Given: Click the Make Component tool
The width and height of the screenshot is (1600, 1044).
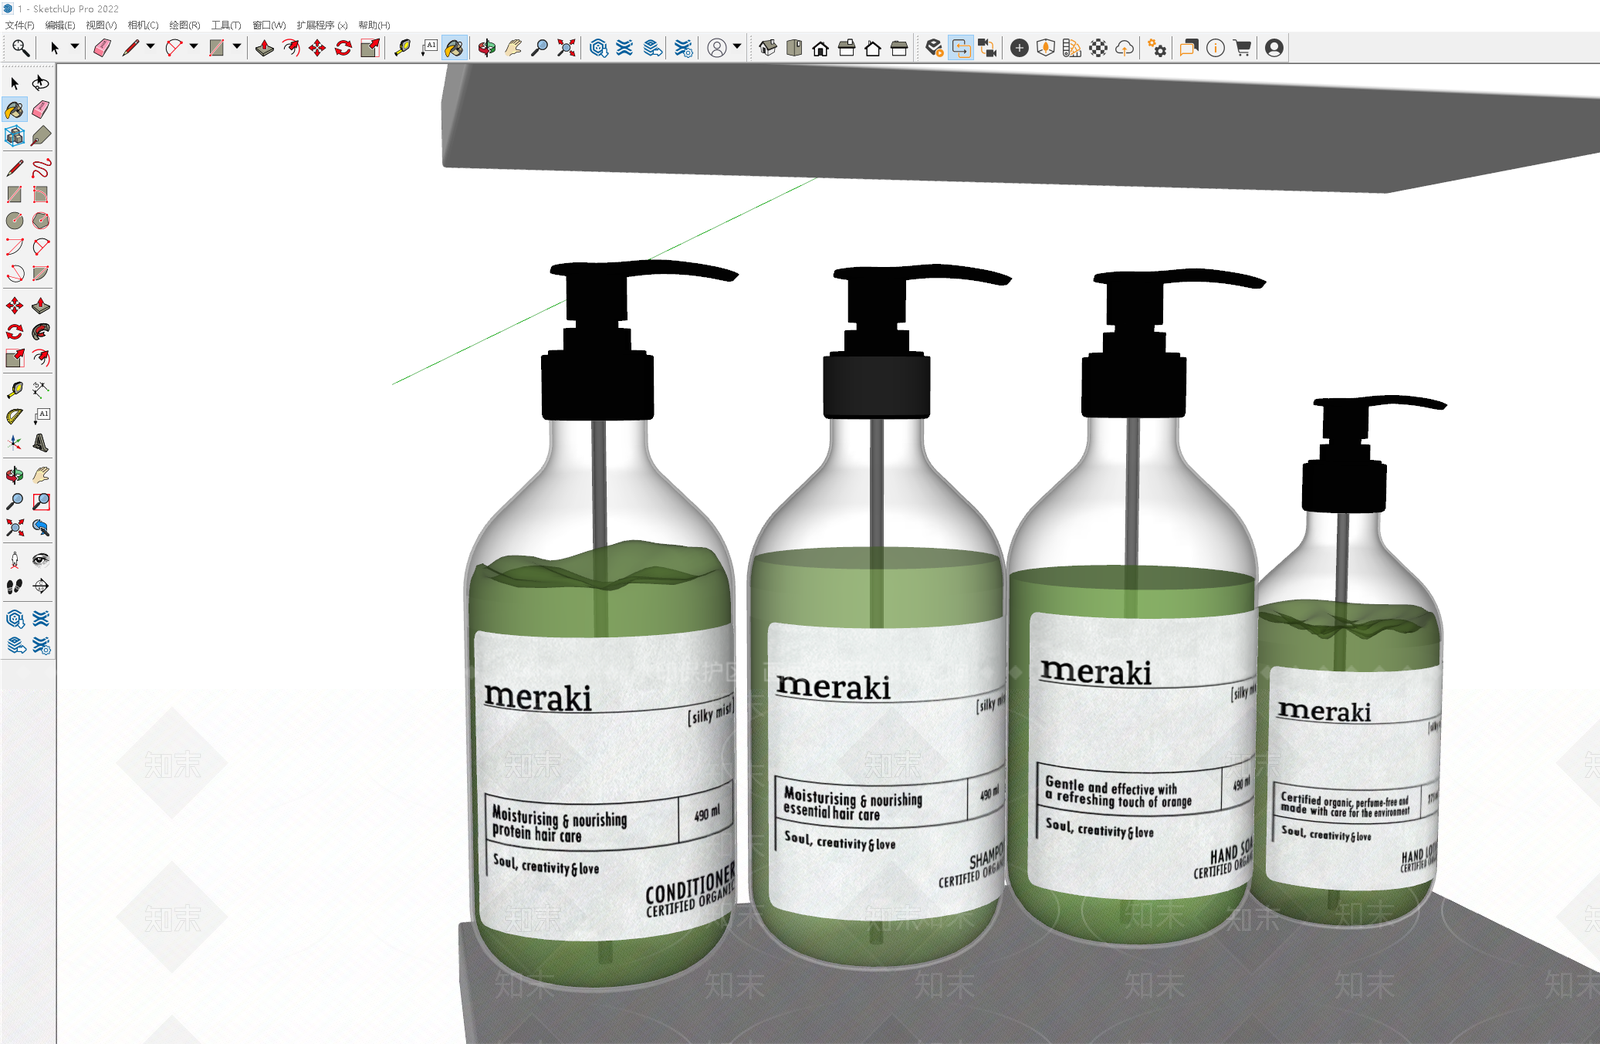Looking at the screenshot, I should [15, 136].
